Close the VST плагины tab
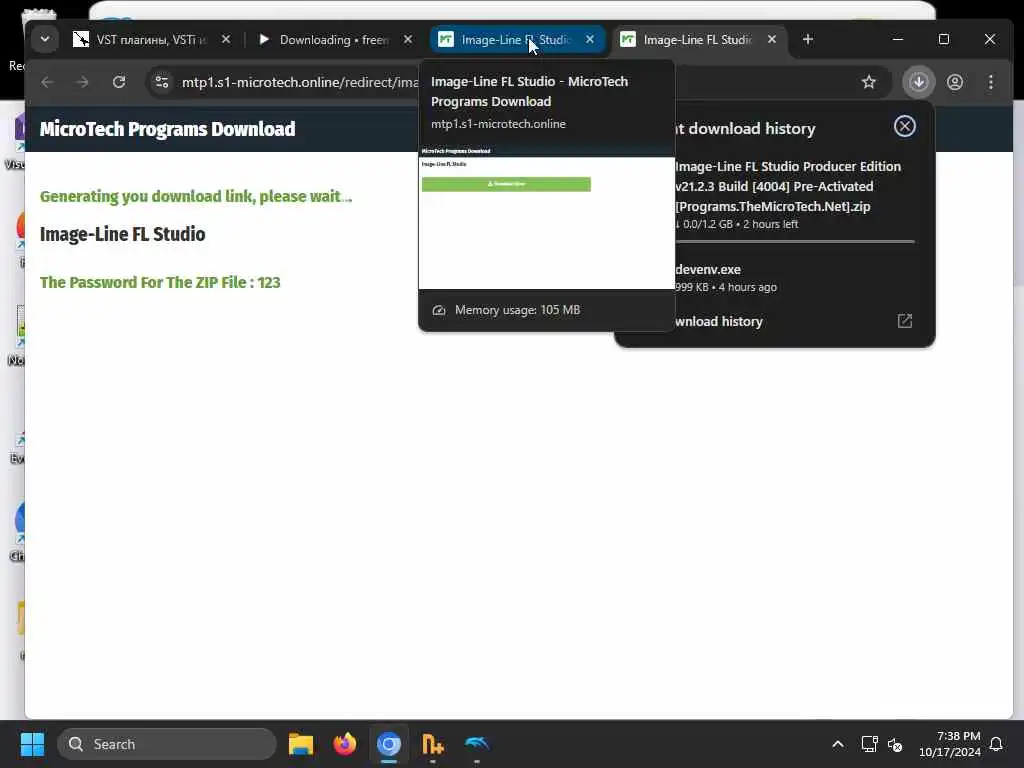The width and height of the screenshot is (1024, 768). (225, 39)
